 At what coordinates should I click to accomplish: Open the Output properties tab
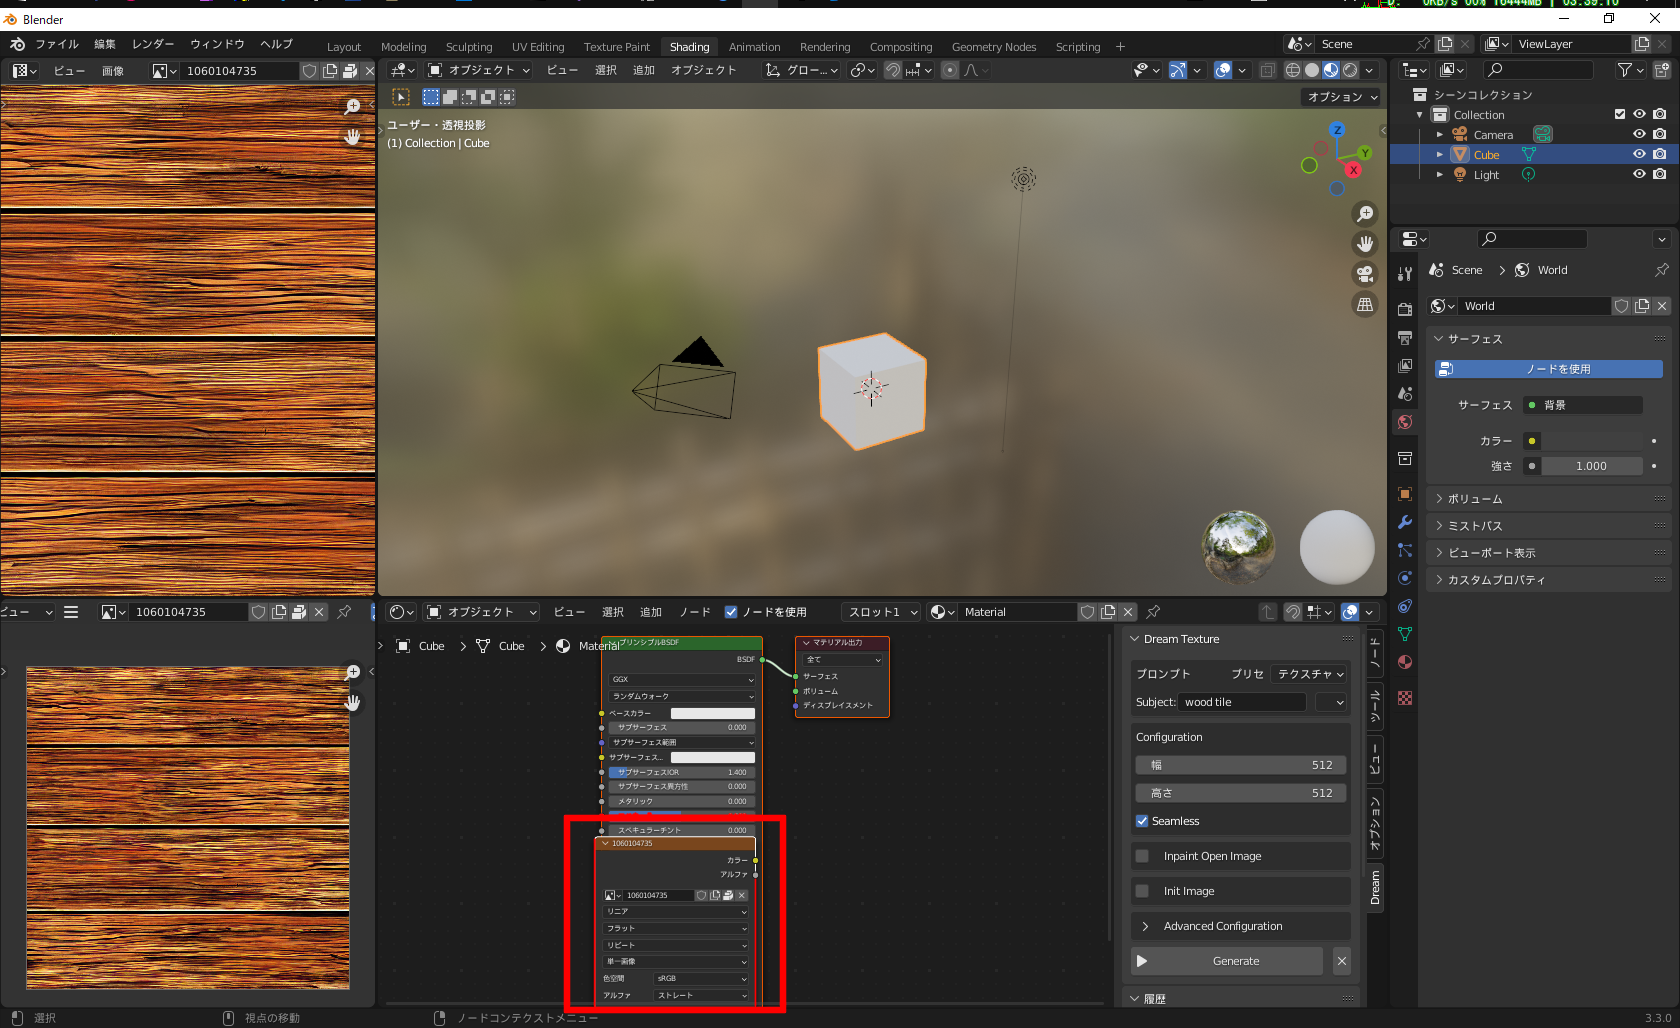(1405, 337)
